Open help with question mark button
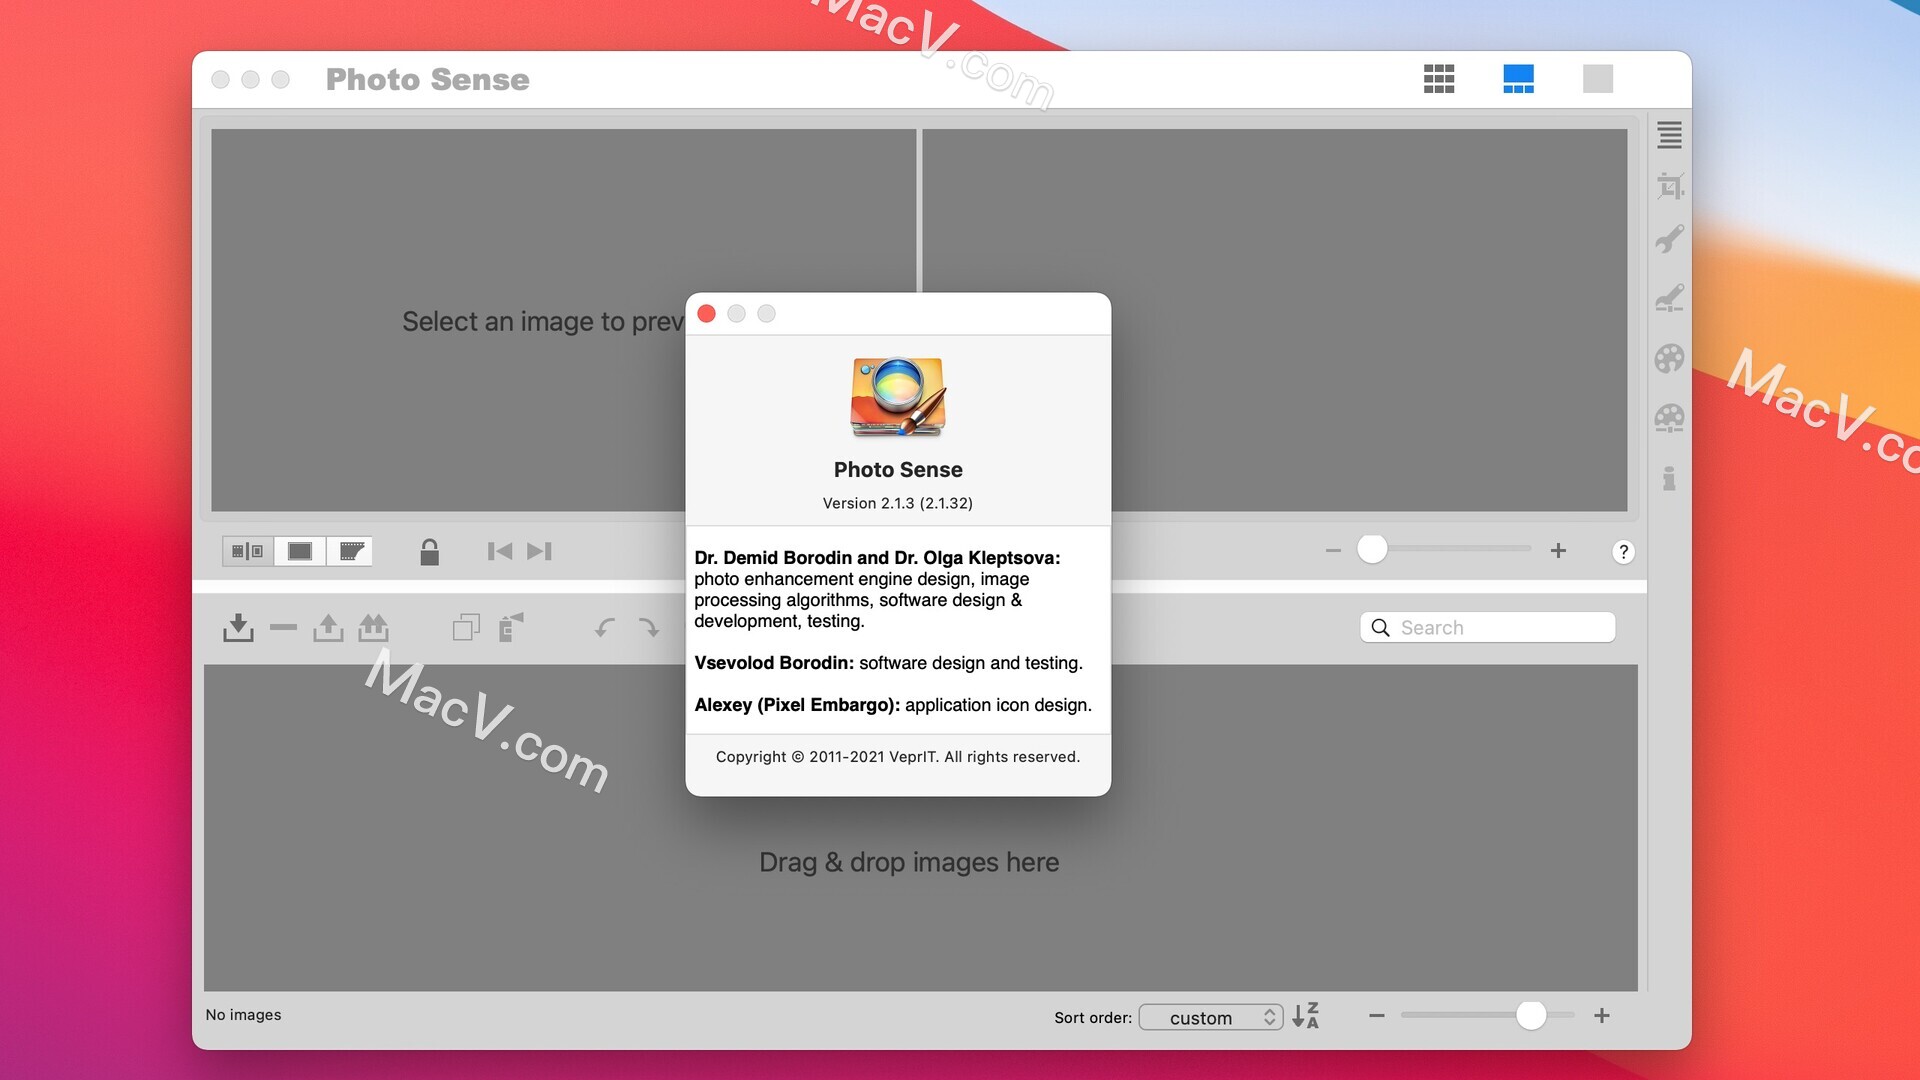The image size is (1920, 1080). tap(1623, 552)
